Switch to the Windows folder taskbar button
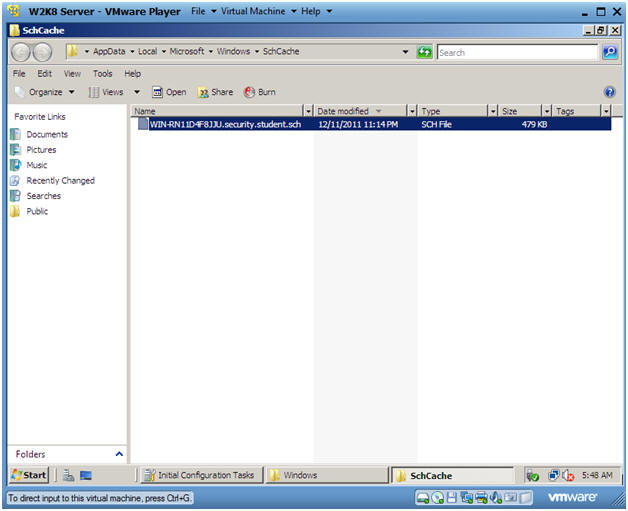Viewport: 628px width, 511px height. pyautogui.click(x=326, y=475)
